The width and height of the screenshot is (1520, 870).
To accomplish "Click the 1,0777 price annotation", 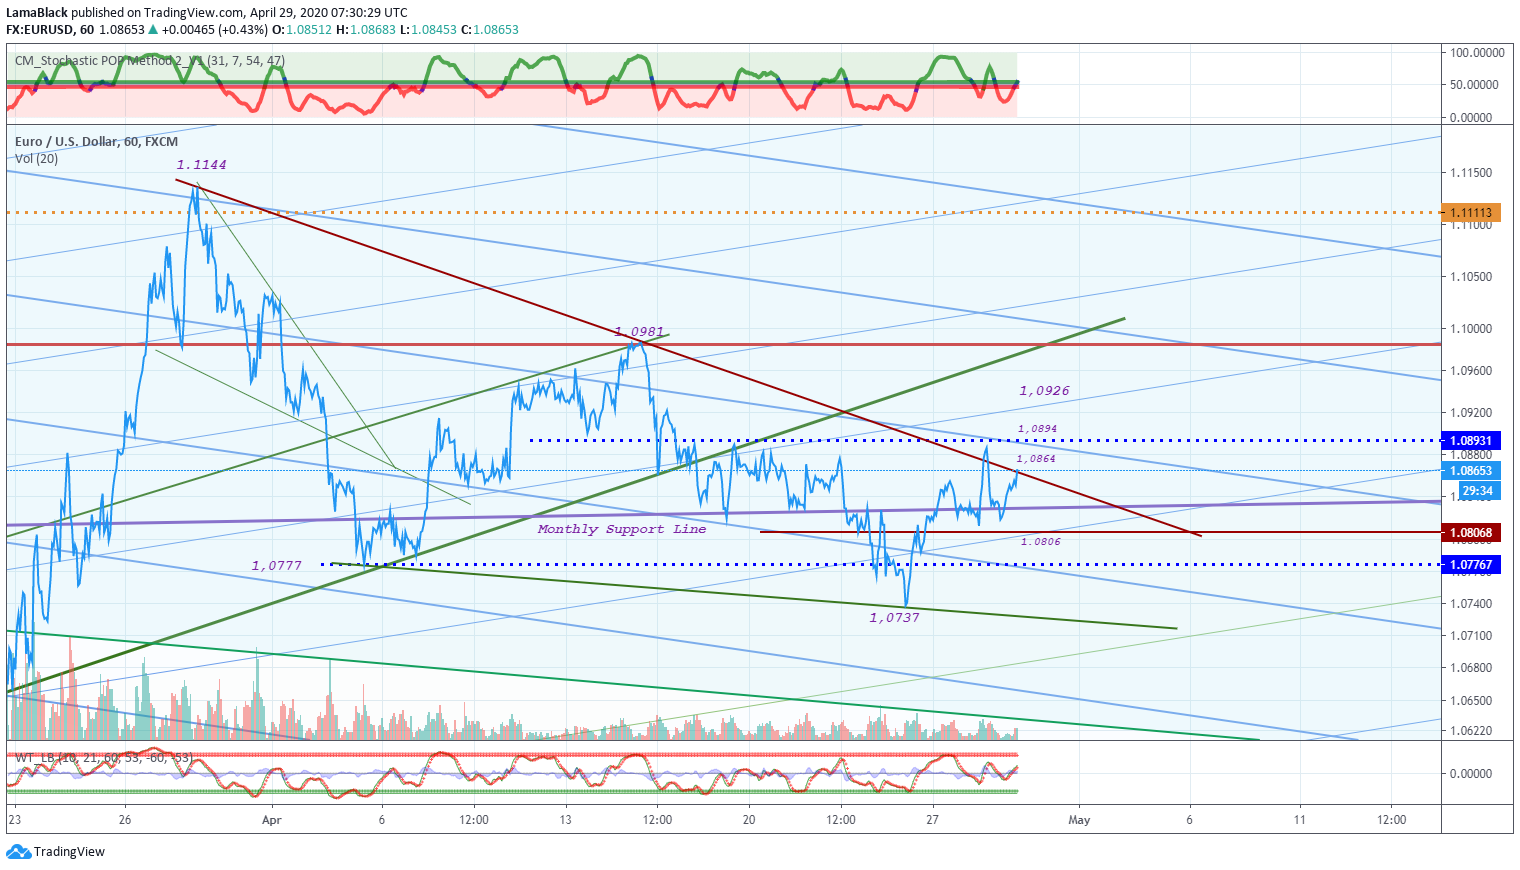I will click(x=276, y=566).
